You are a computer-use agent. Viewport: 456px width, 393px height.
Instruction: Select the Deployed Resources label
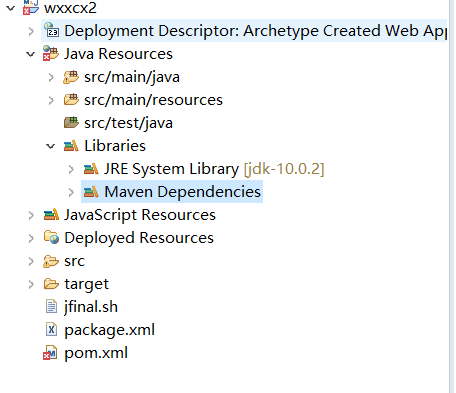point(139,238)
